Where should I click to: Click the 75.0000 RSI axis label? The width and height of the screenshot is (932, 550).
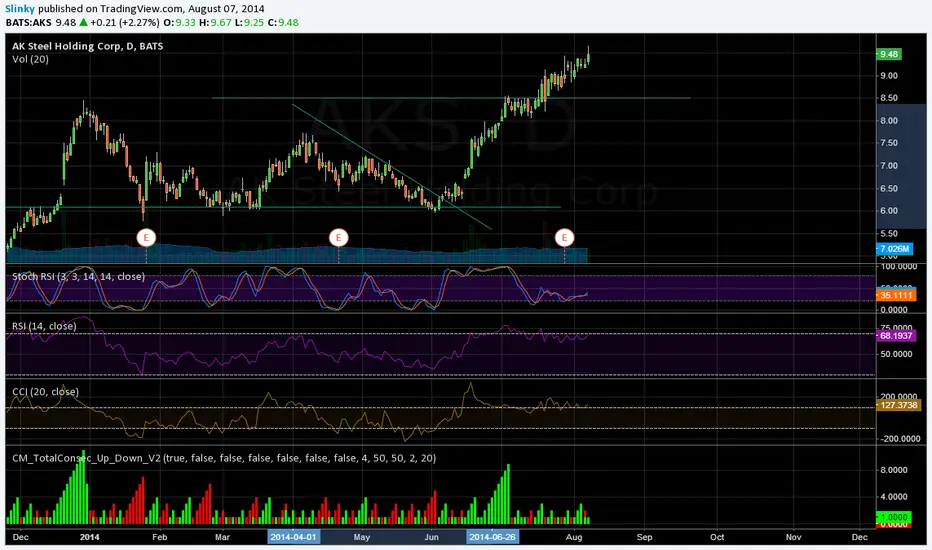coord(896,328)
